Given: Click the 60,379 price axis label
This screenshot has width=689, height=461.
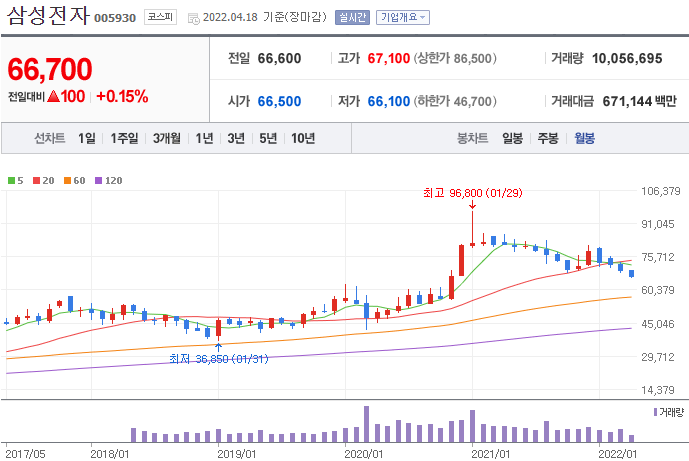Looking at the screenshot, I should coord(658,290).
